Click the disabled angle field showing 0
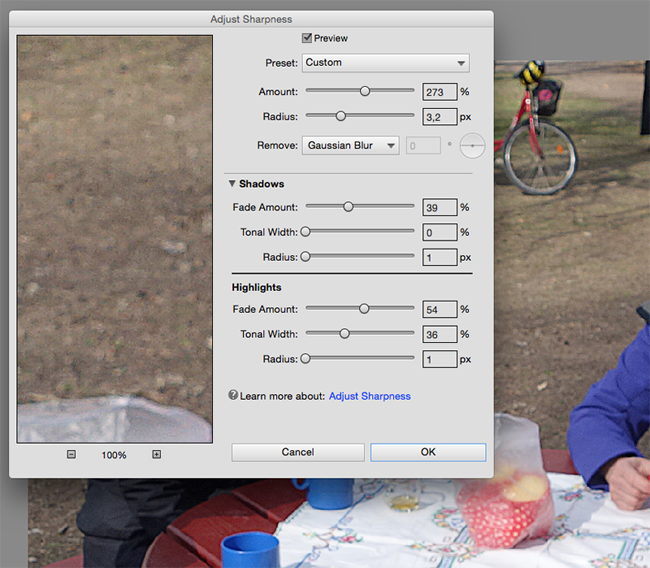 pyautogui.click(x=423, y=146)
